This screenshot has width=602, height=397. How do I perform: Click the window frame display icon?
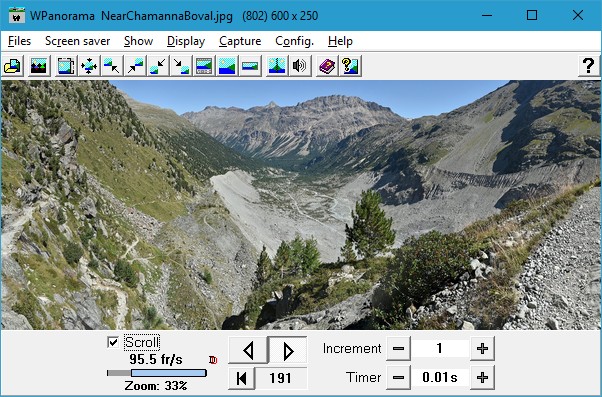click(66, 66)
